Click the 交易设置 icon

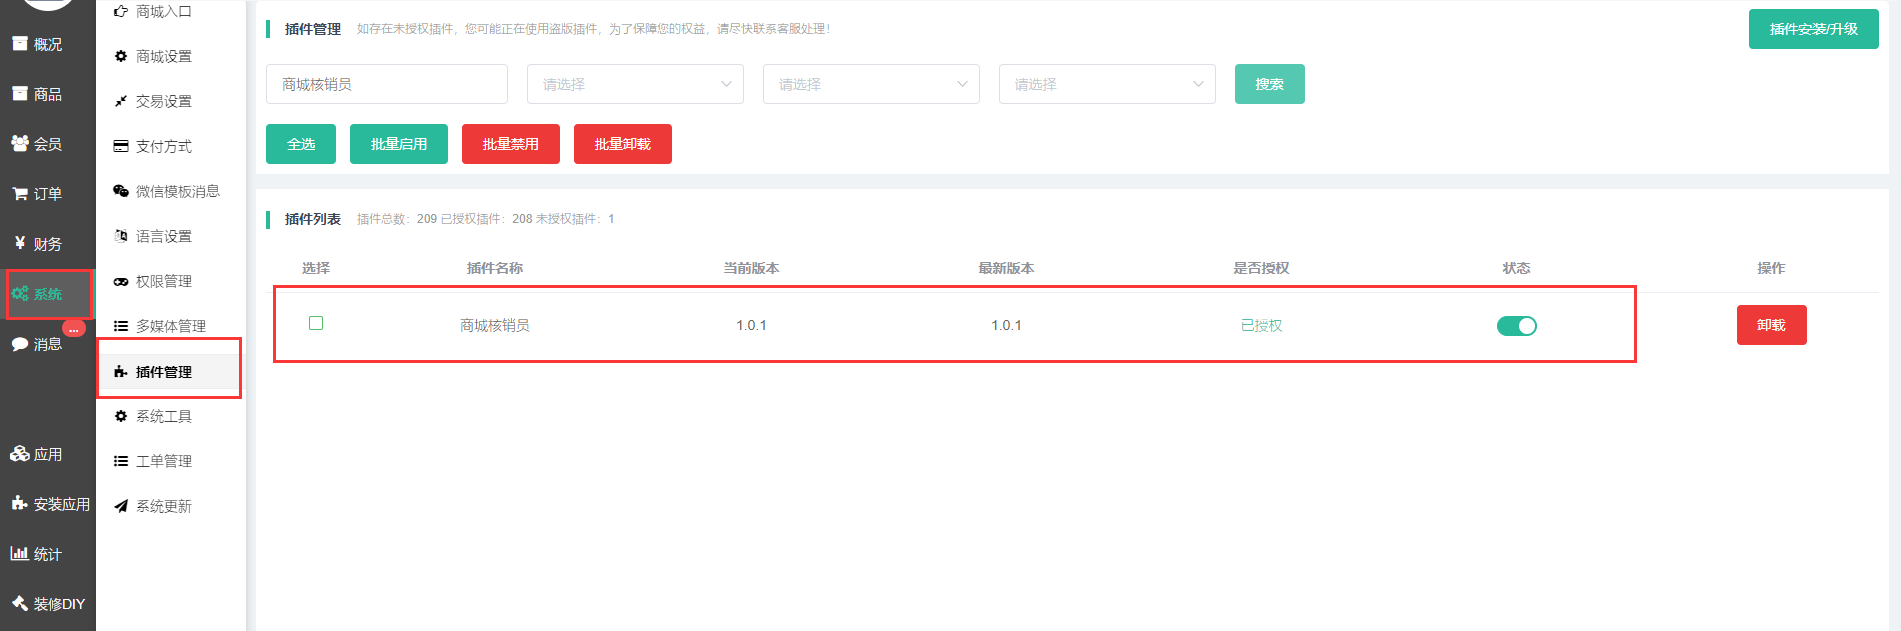coord(121,101)
